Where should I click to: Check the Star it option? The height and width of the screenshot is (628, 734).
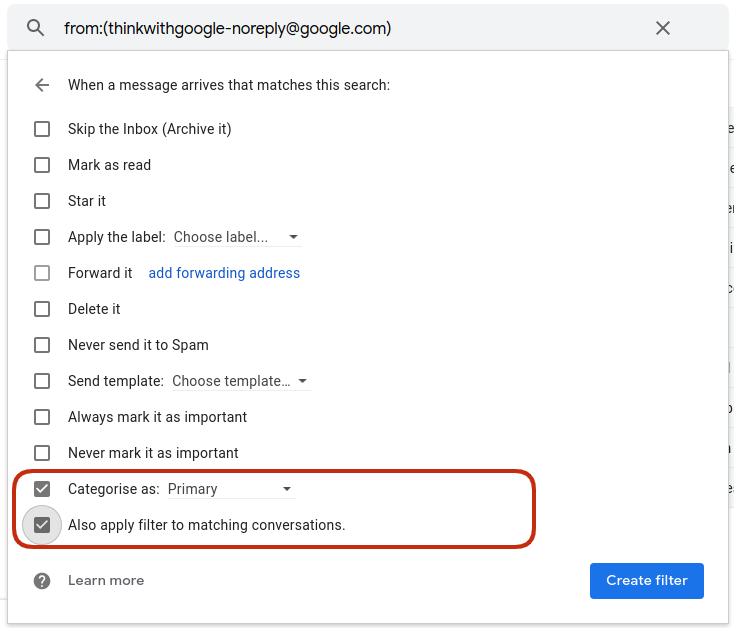(x=42, y=201)
